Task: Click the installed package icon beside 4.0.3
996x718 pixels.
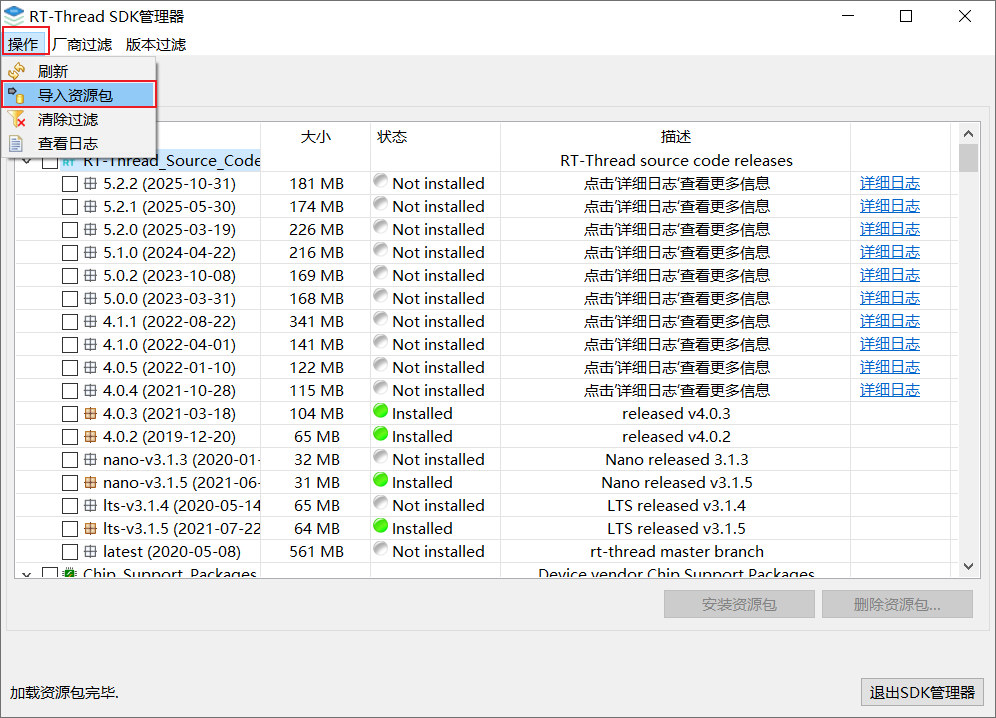Action: tap(91, 414)
